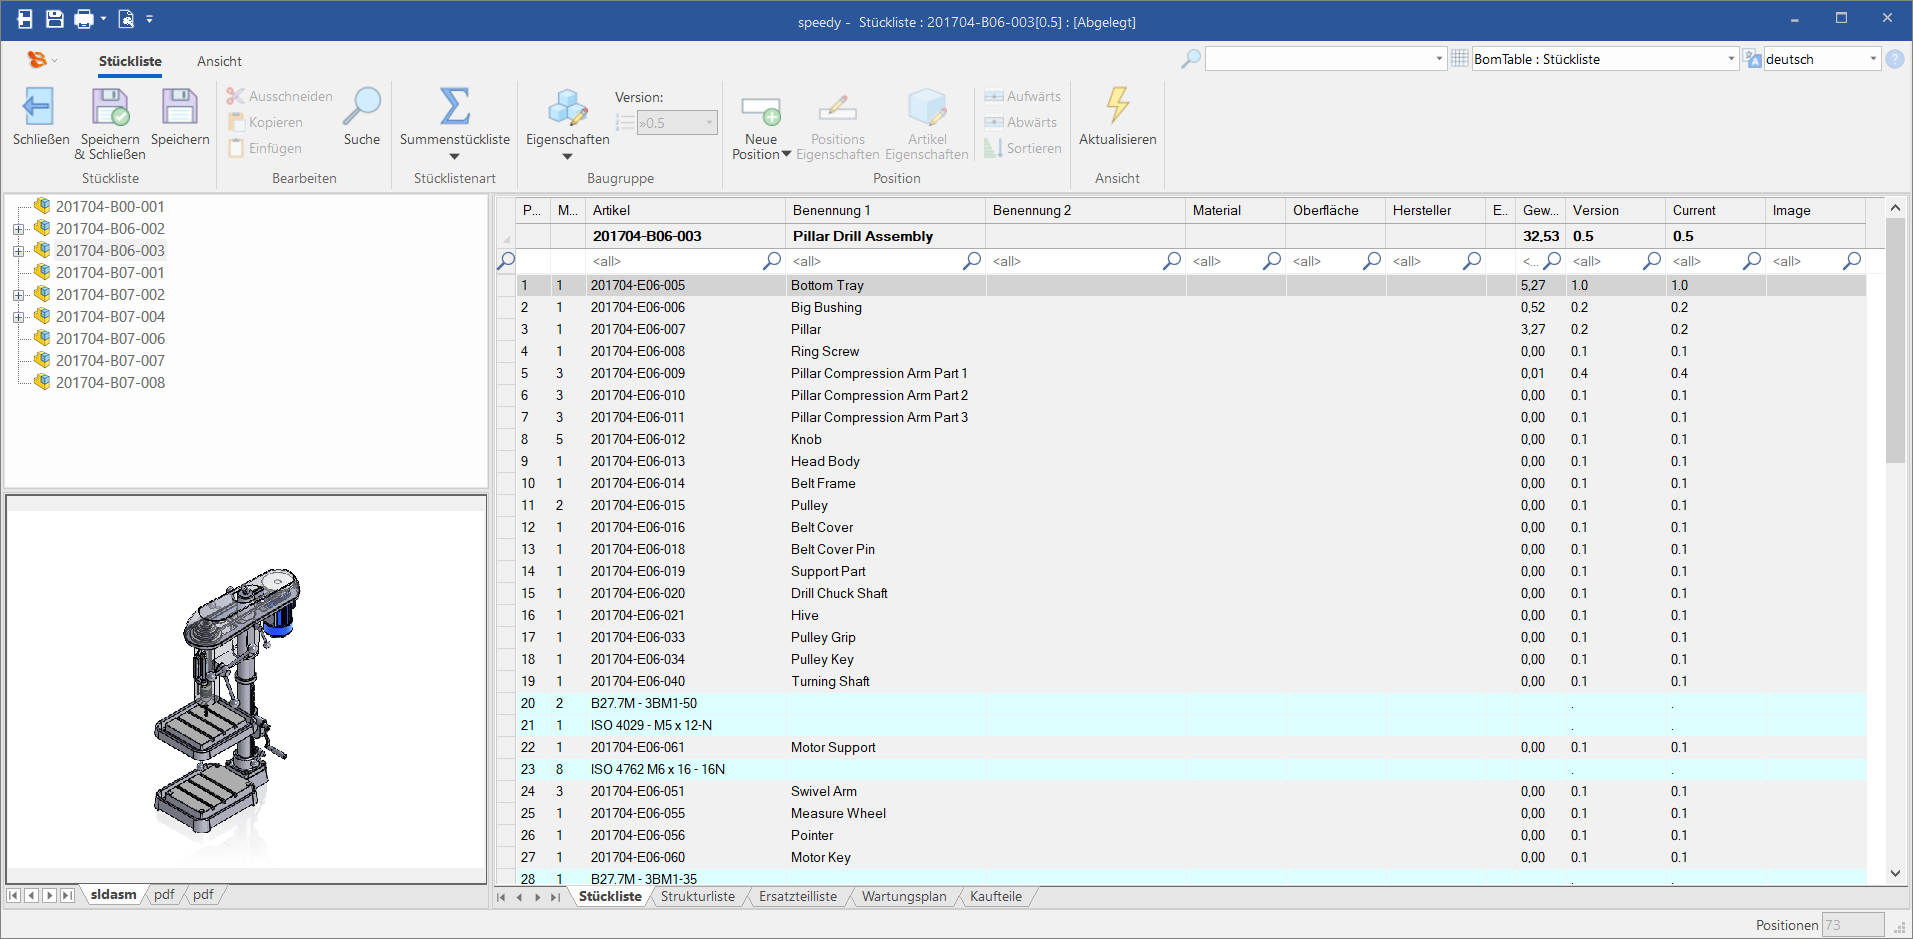1913x939 pixels.
Task: Click the Aktualisieren lightning icon
Action: (1117, 107)
